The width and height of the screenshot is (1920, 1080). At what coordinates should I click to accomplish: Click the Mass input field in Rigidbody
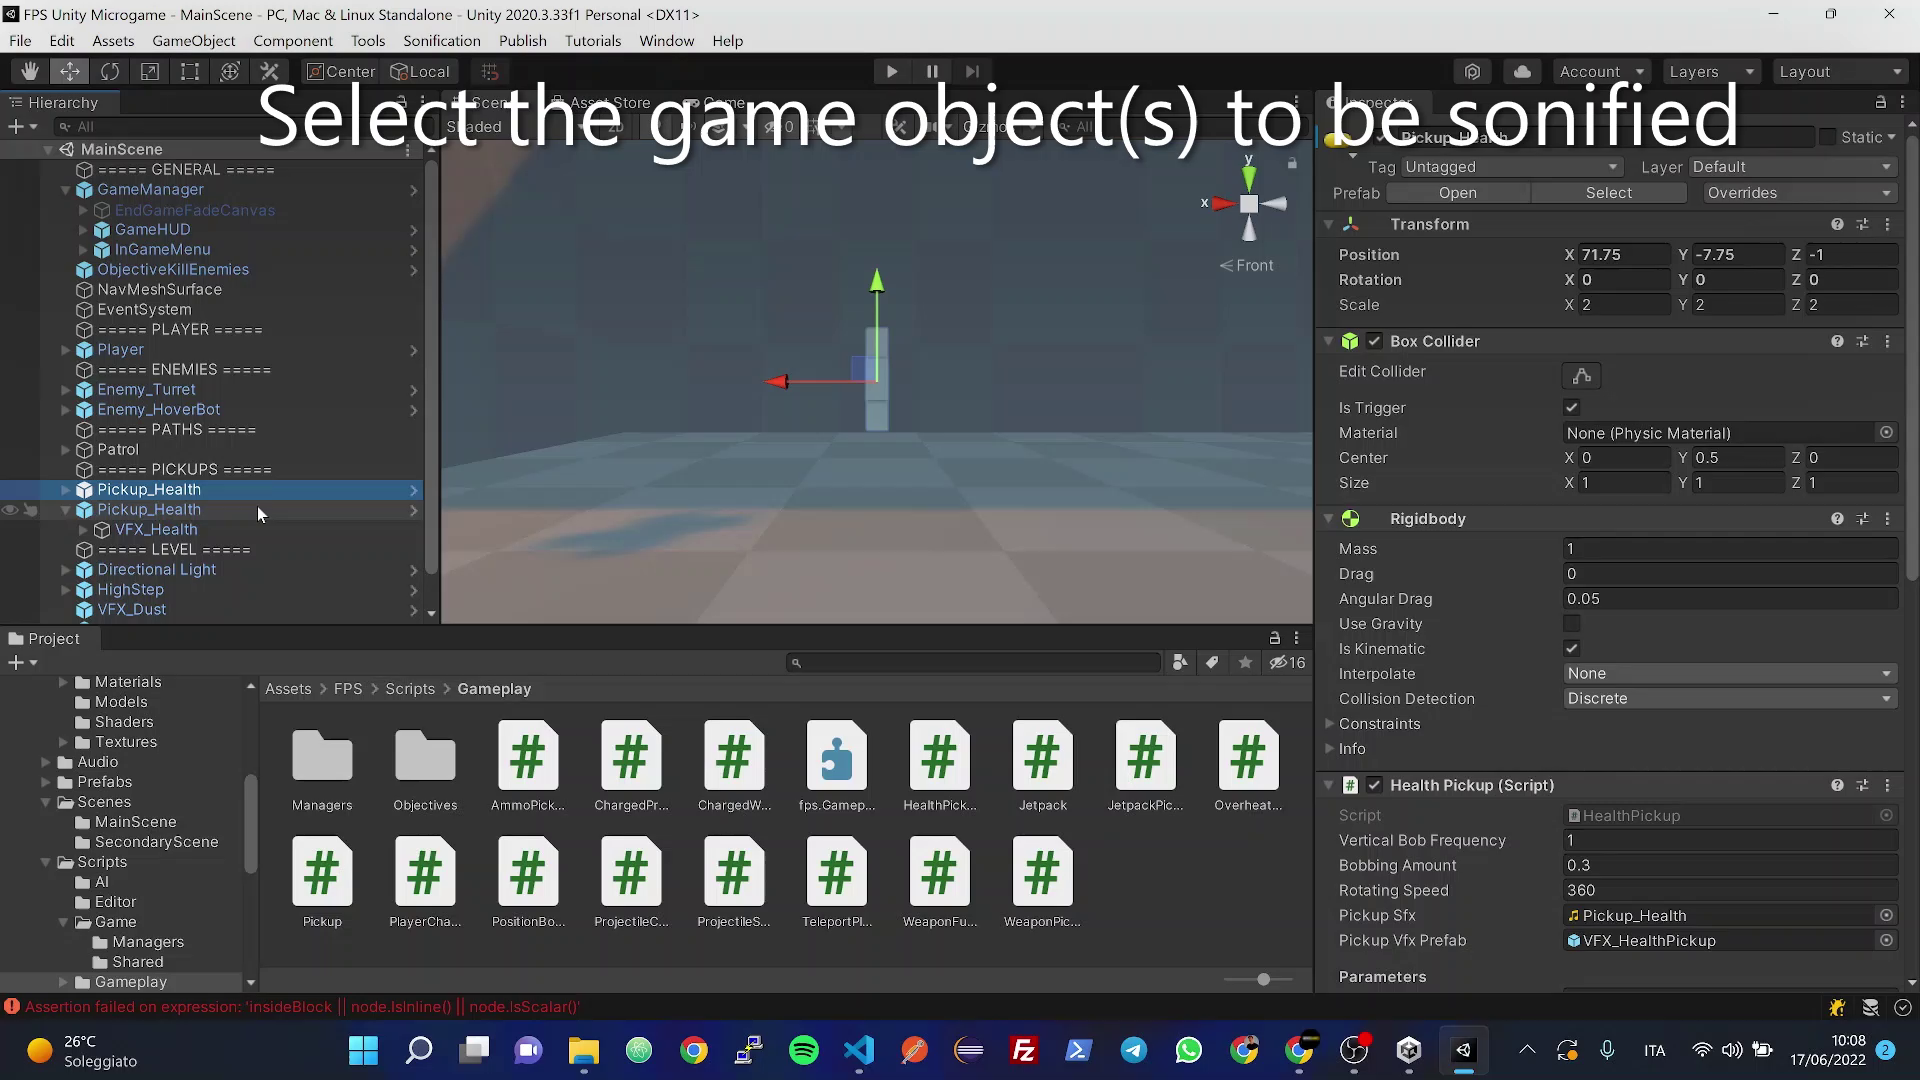click(x=1729, y=549)
